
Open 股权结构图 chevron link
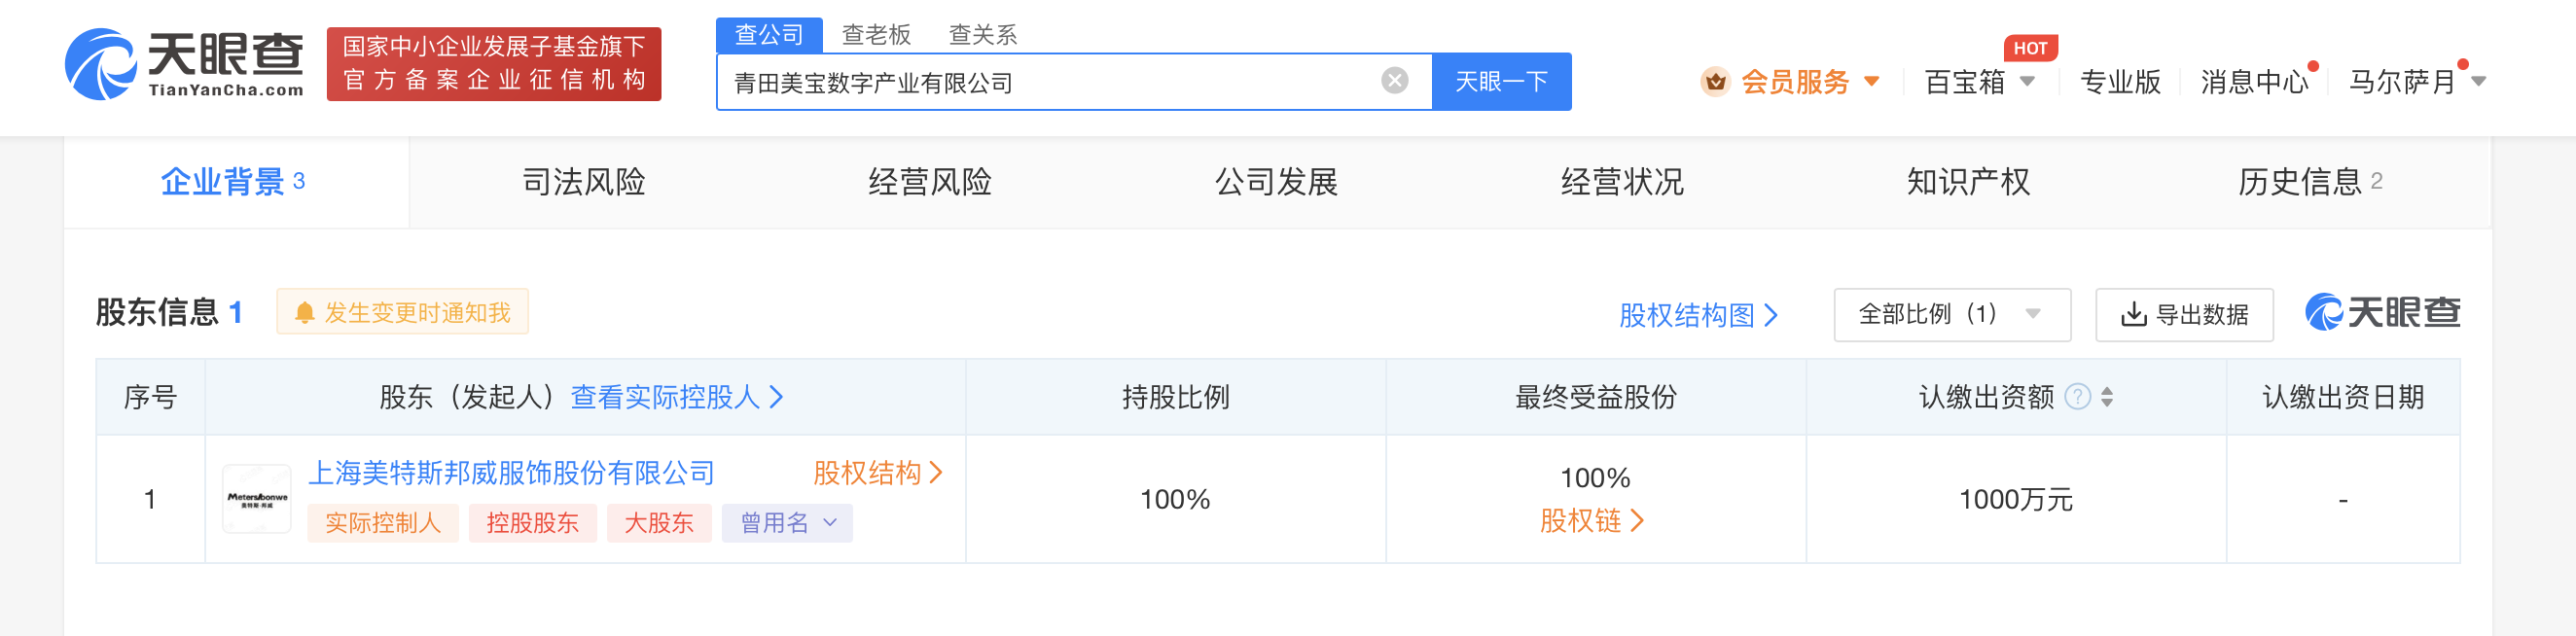[1697, 316]
